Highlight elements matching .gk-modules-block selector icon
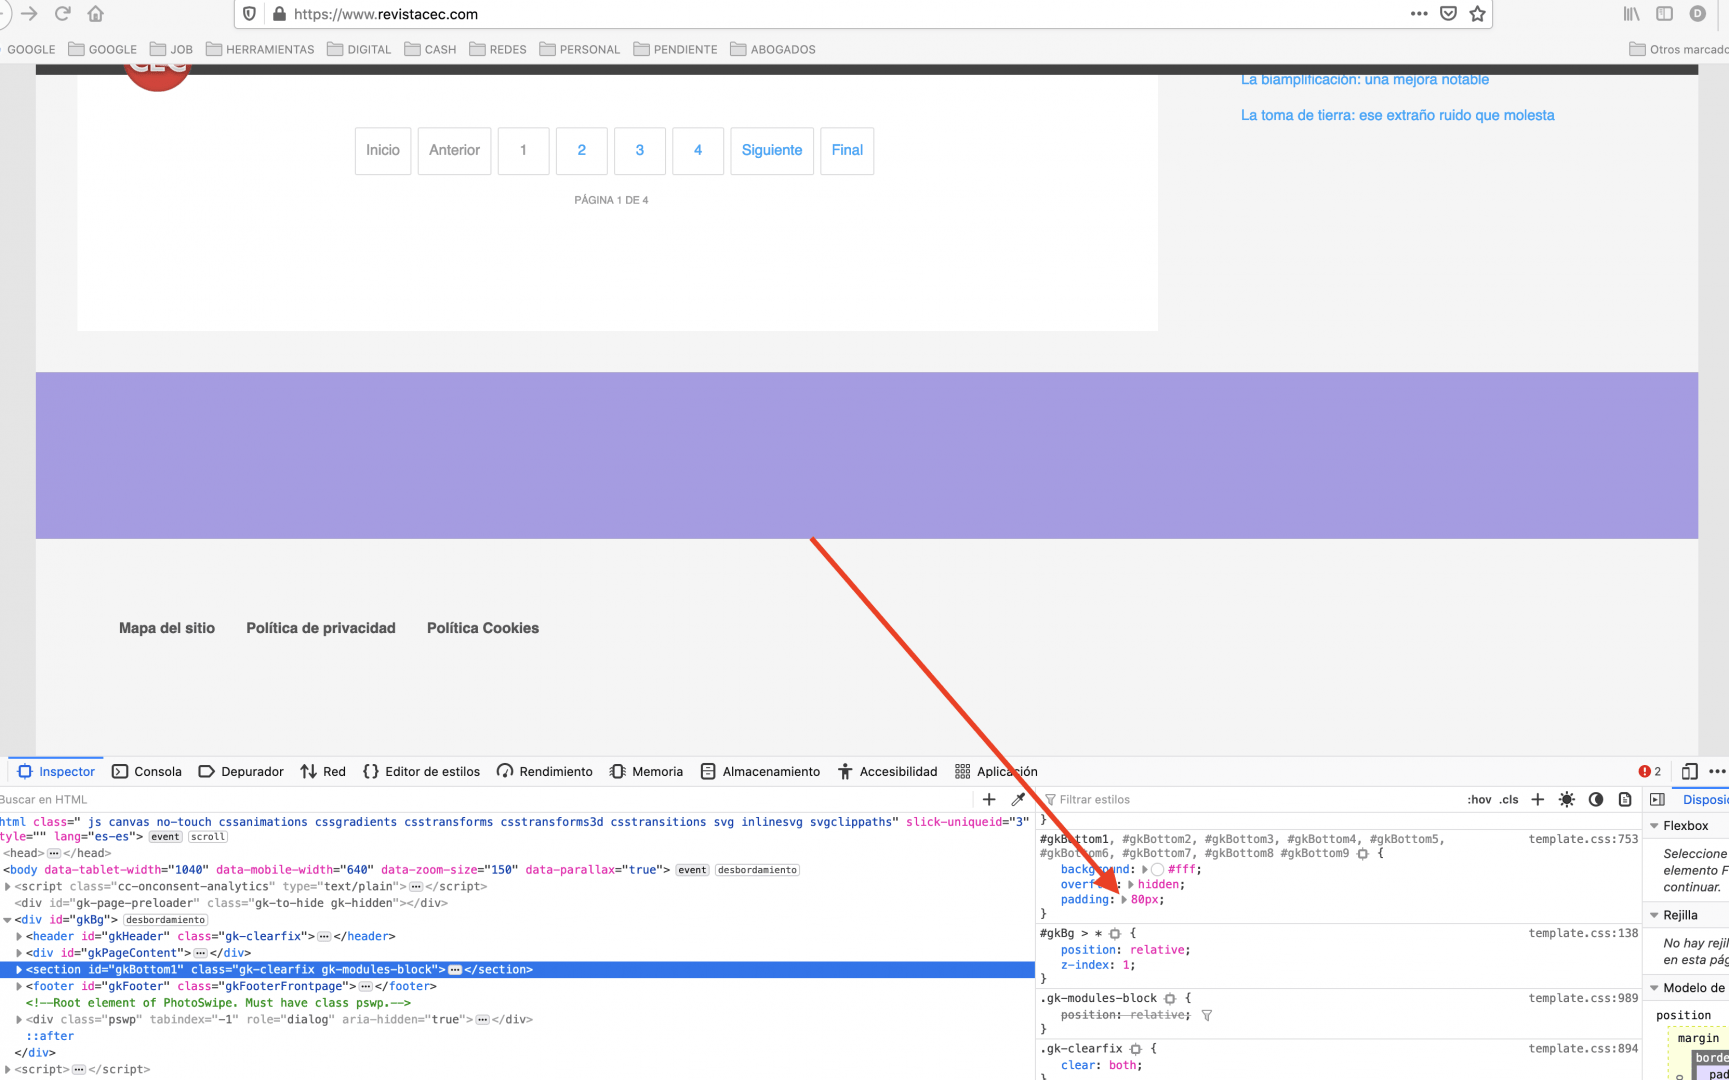Viewport: 1729px width, 1080px height. (x=1170, y=998)
